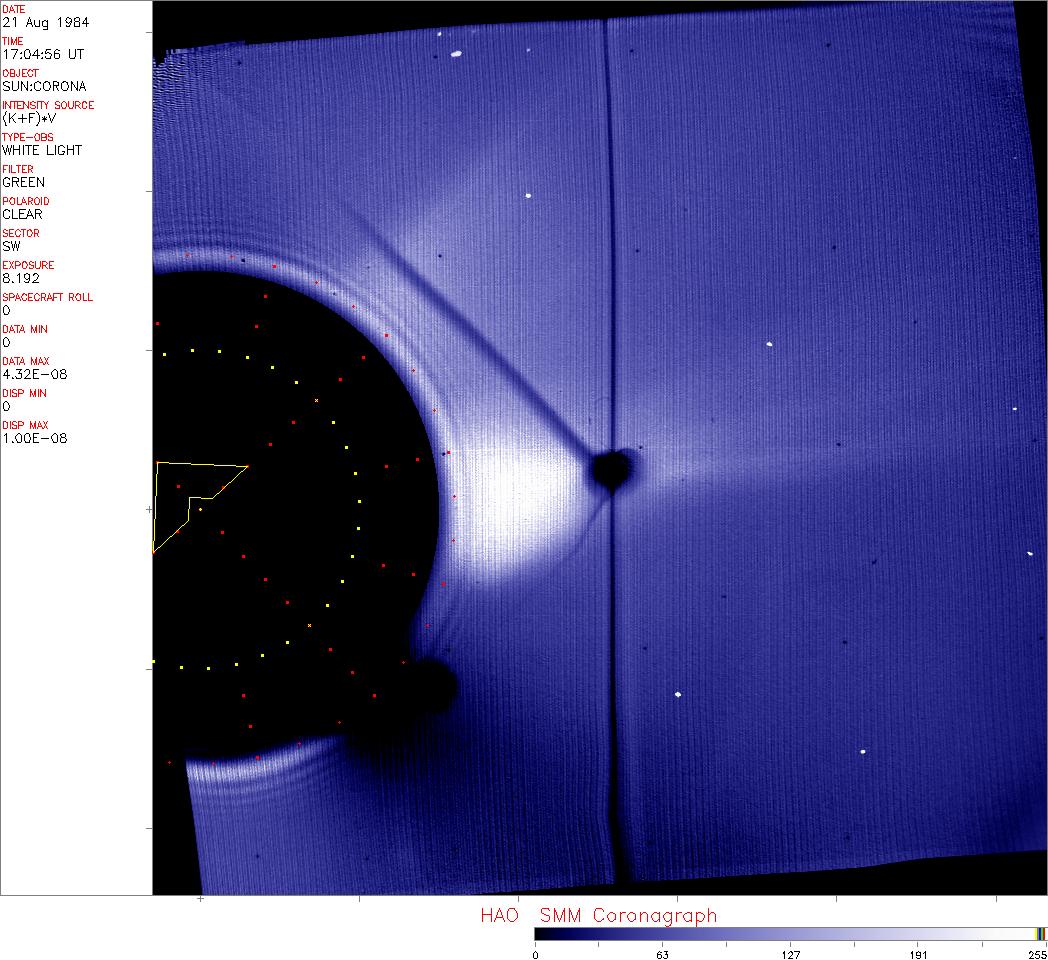This screenshot has height=960, width=1048.
Task: Click the HAO SMM Coronagraph title
Action: [598, 915]
